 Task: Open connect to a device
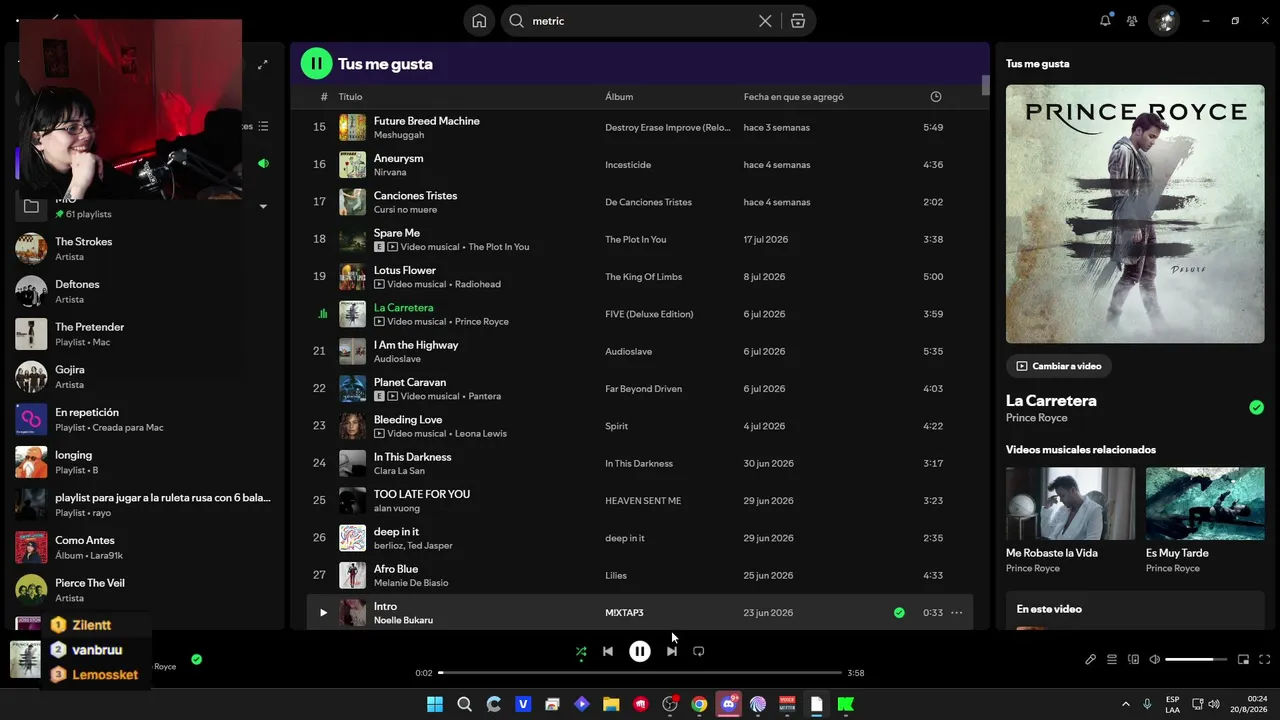coord(1133,660)
